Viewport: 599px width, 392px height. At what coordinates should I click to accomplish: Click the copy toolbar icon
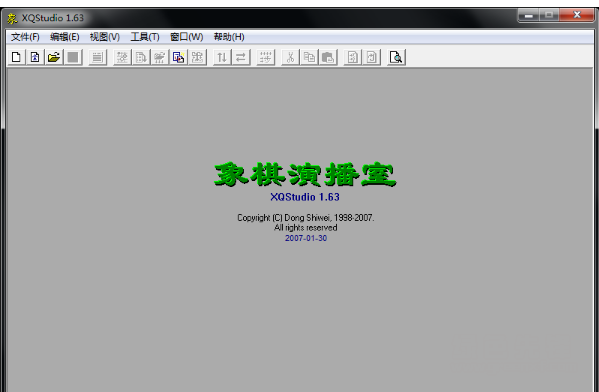(309, 57)
